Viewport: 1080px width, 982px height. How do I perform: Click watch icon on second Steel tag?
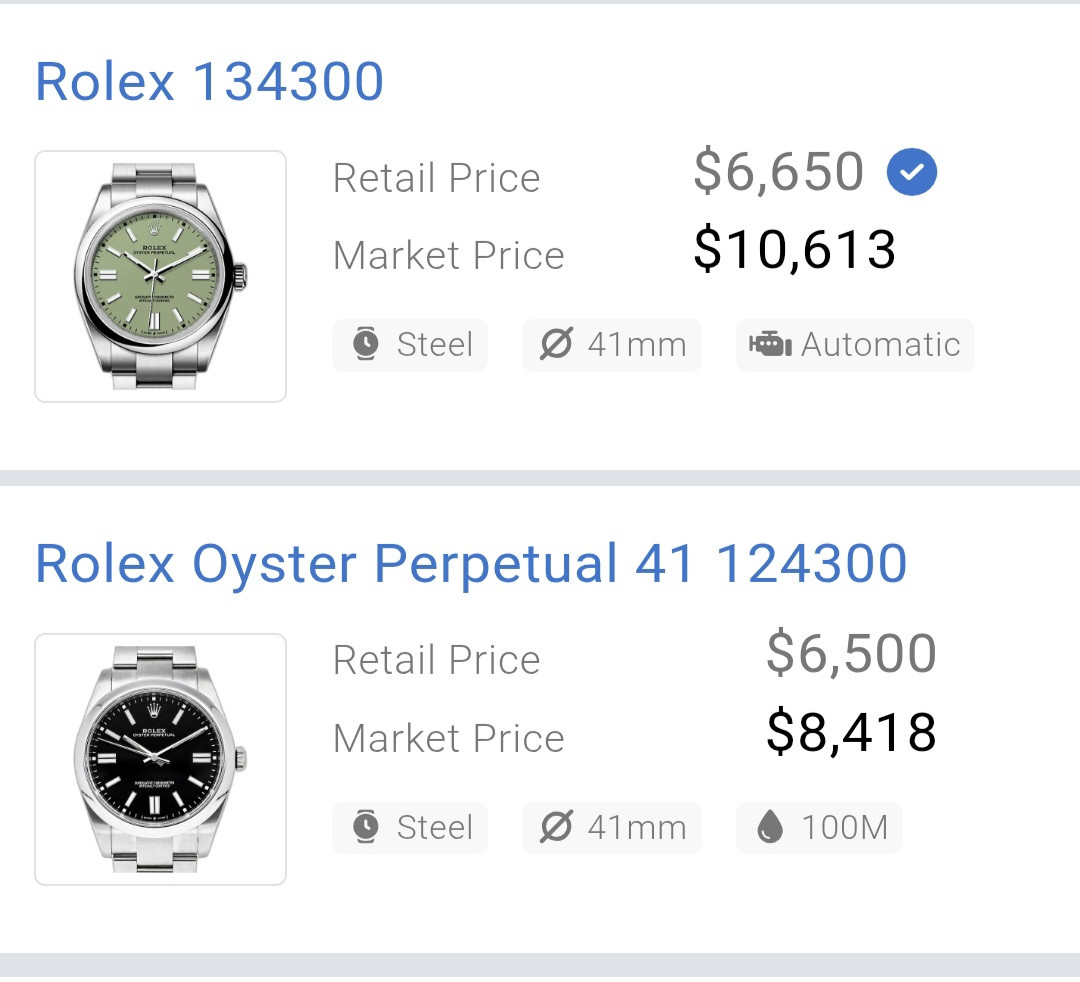tap(367, 828)
